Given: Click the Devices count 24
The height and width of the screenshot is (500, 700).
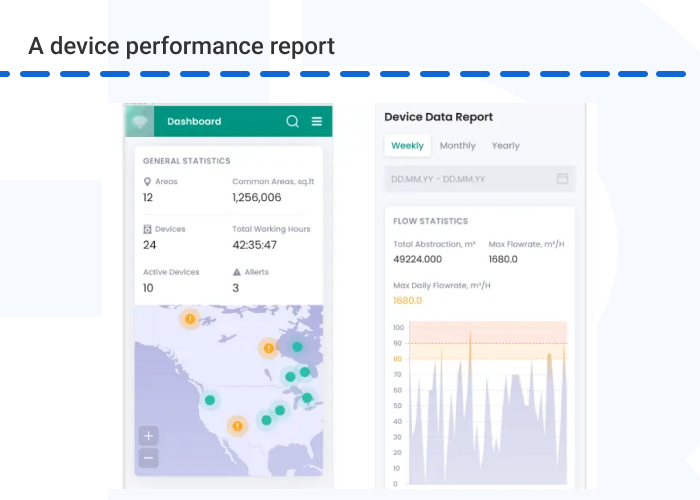Looking at the screenshot, I should (x=150, y=245).
